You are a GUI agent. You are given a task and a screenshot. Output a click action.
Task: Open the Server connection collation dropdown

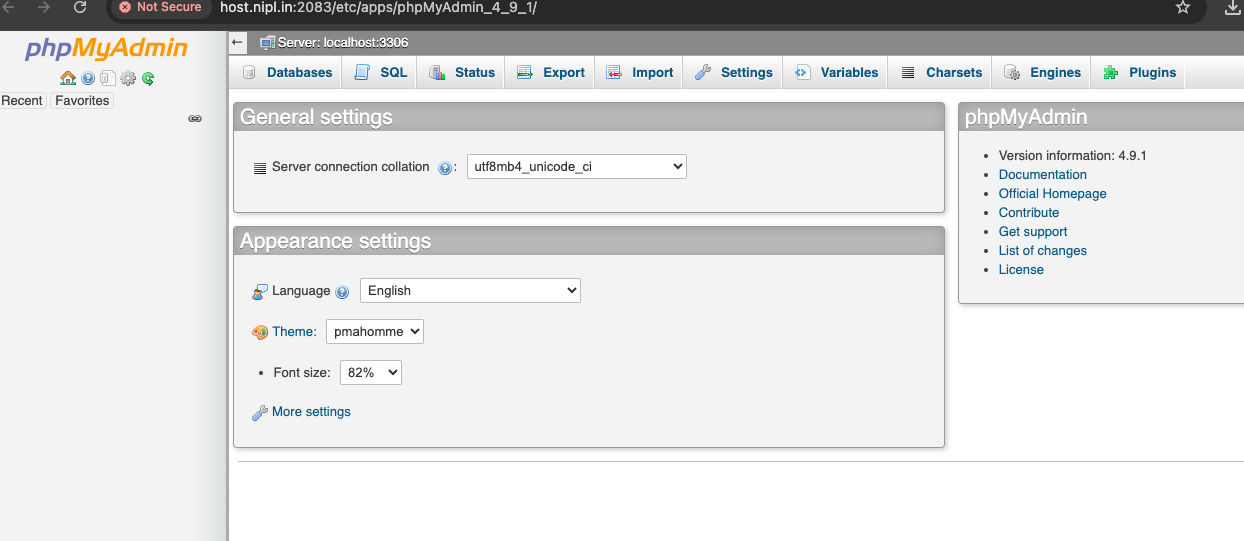point(576,167)
